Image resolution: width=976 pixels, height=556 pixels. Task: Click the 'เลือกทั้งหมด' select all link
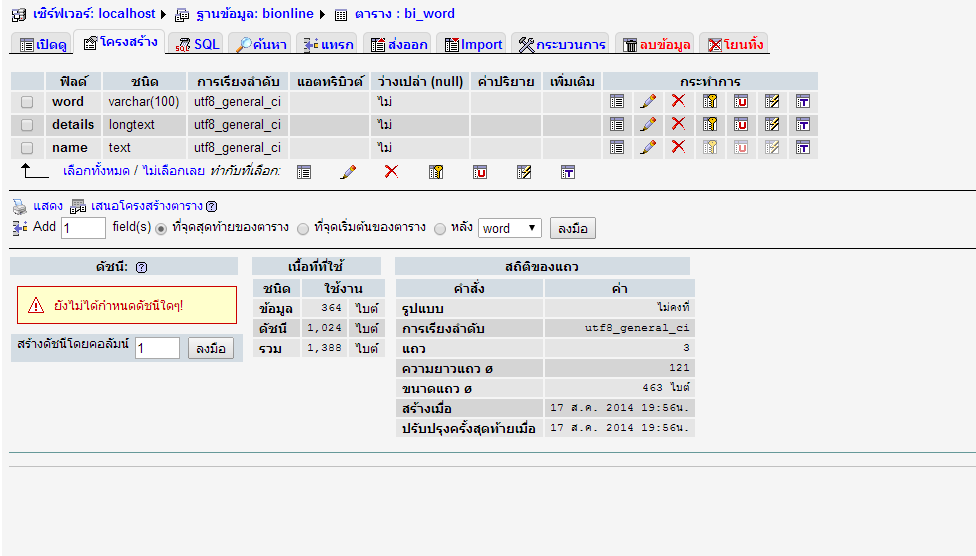point(96,171)
